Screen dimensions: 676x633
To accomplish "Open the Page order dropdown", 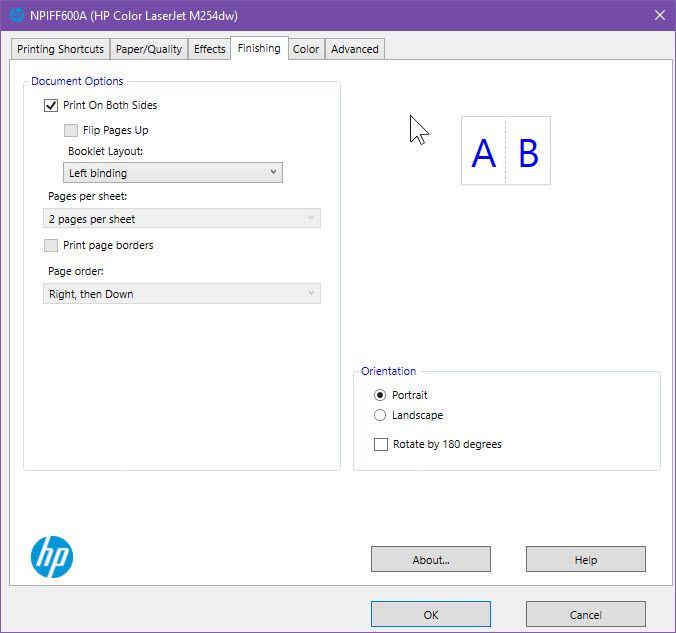I will coord(182,294).
